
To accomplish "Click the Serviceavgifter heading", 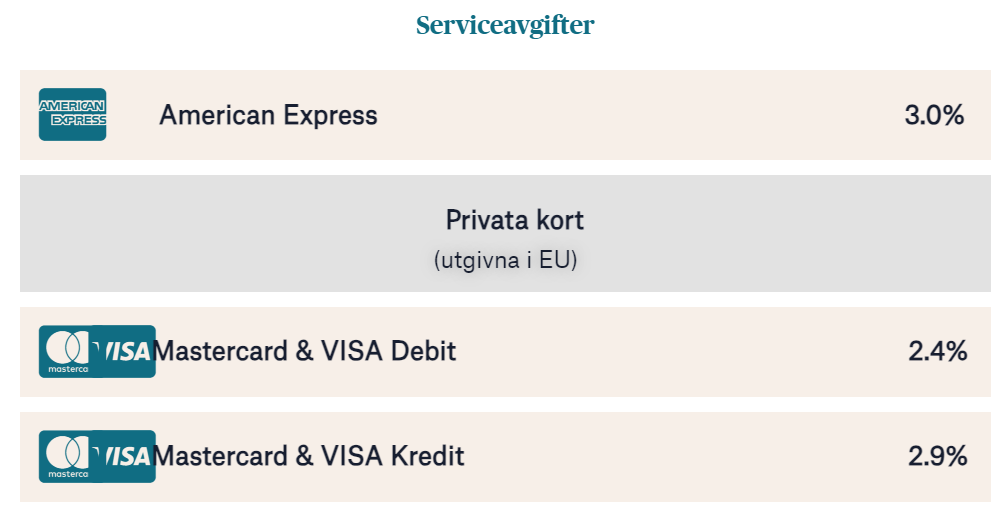I will (x=505, y=26).
